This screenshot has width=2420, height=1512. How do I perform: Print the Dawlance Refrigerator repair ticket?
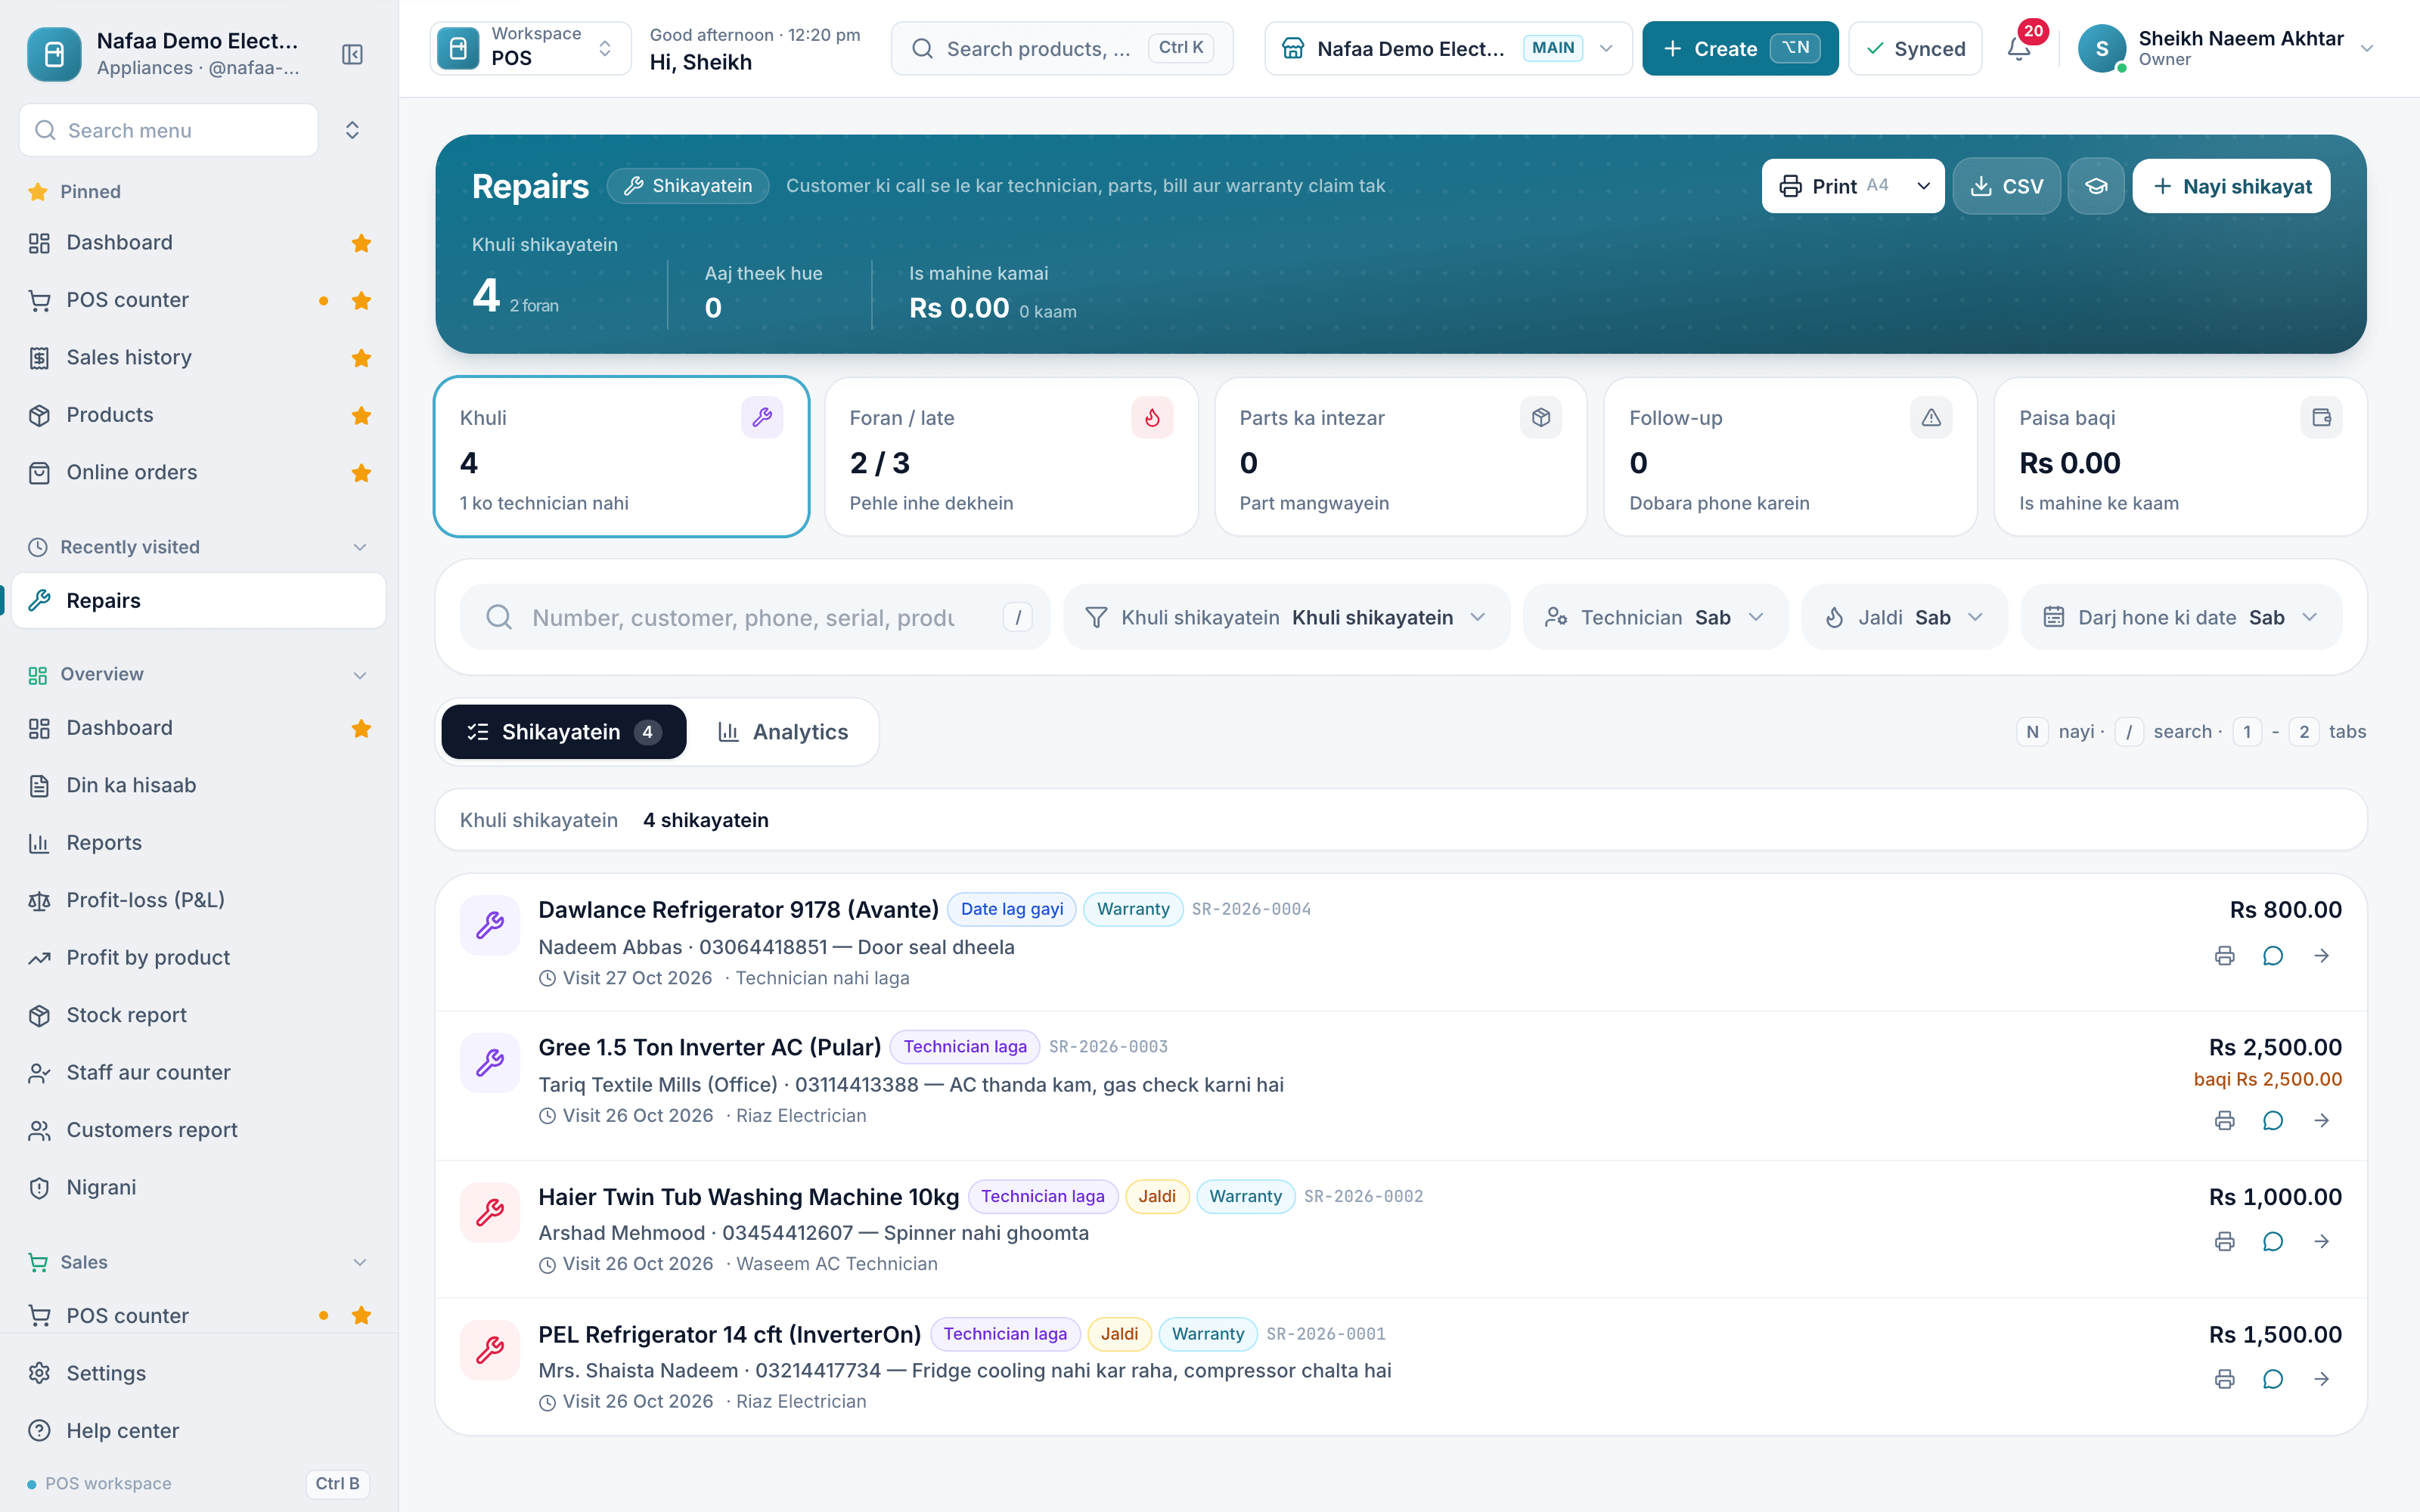[x=2224, y=956]
